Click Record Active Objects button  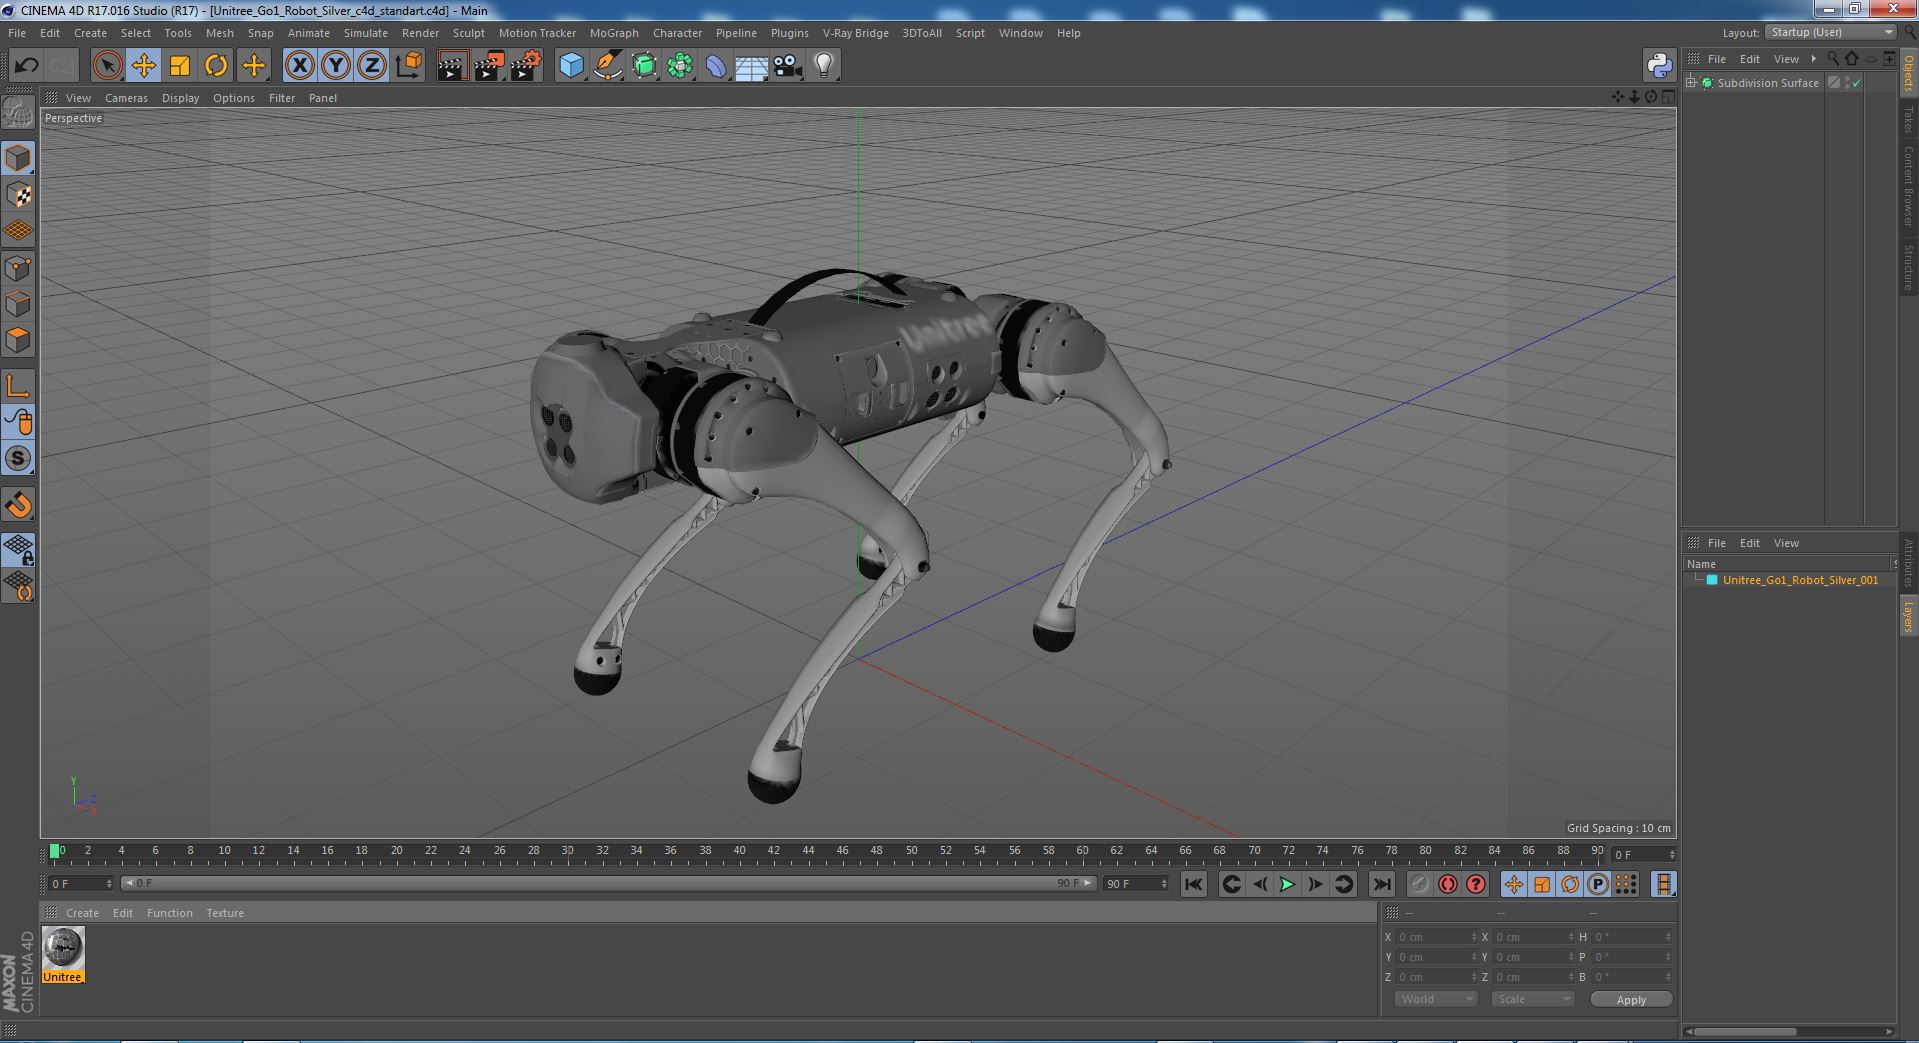pos(1419,884)
